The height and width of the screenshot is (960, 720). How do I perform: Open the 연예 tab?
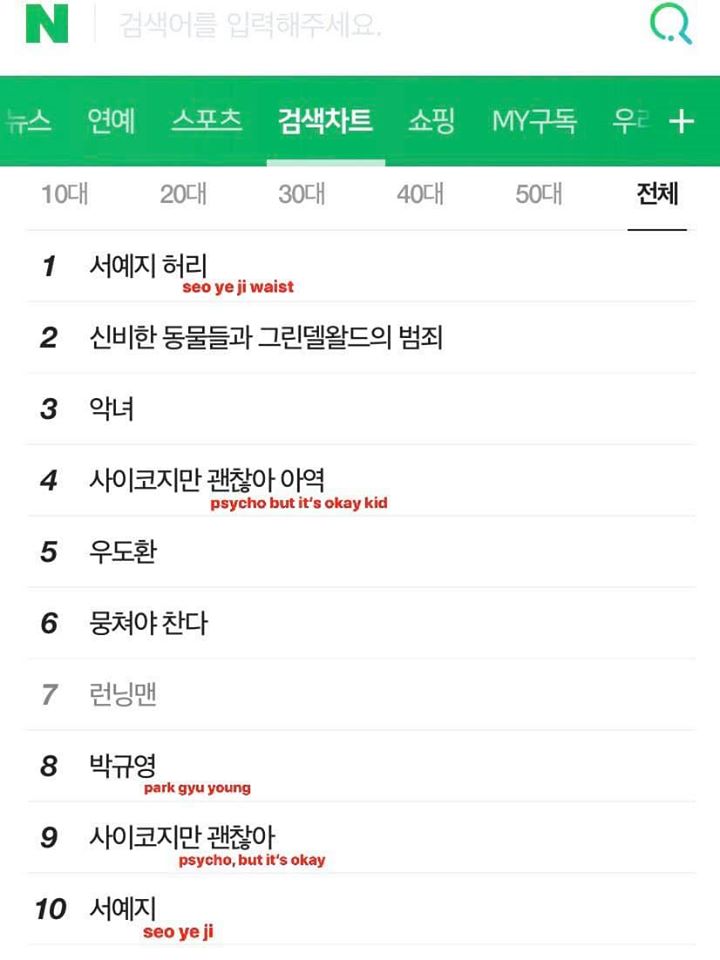(111, 122)
